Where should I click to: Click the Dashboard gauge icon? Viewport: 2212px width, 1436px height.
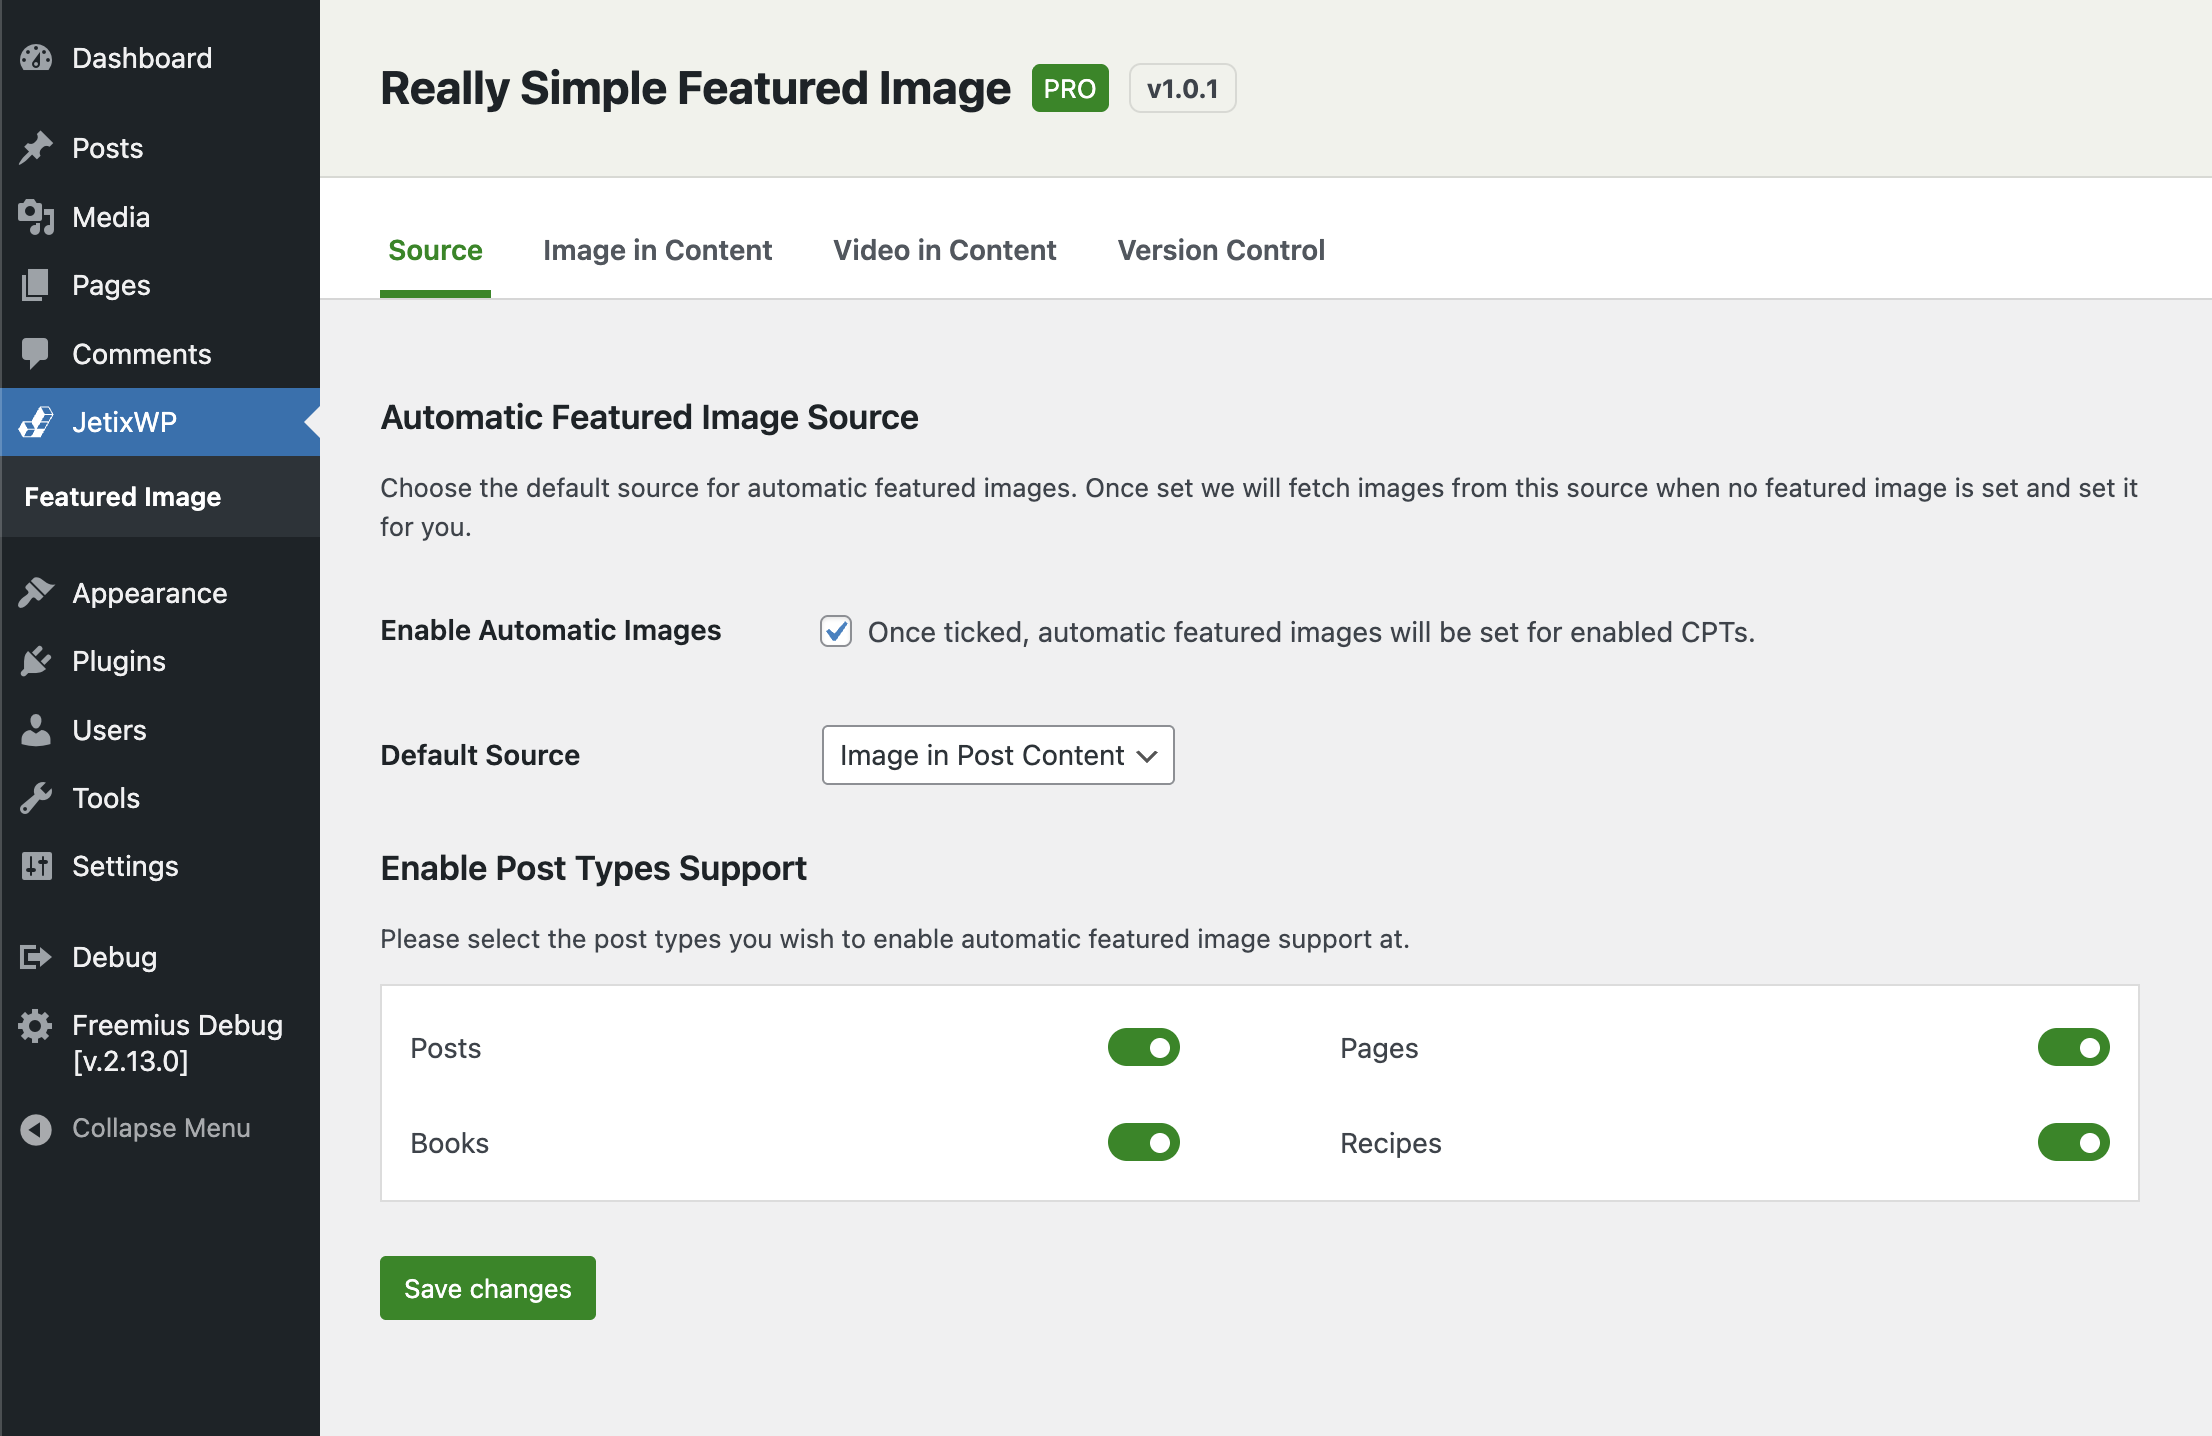tap(36, 58)
